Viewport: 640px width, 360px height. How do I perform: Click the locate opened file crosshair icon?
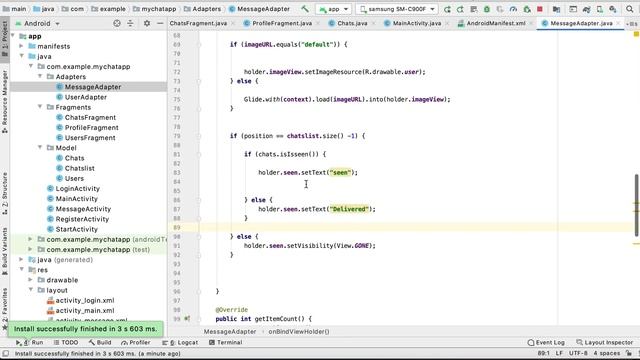117,24
